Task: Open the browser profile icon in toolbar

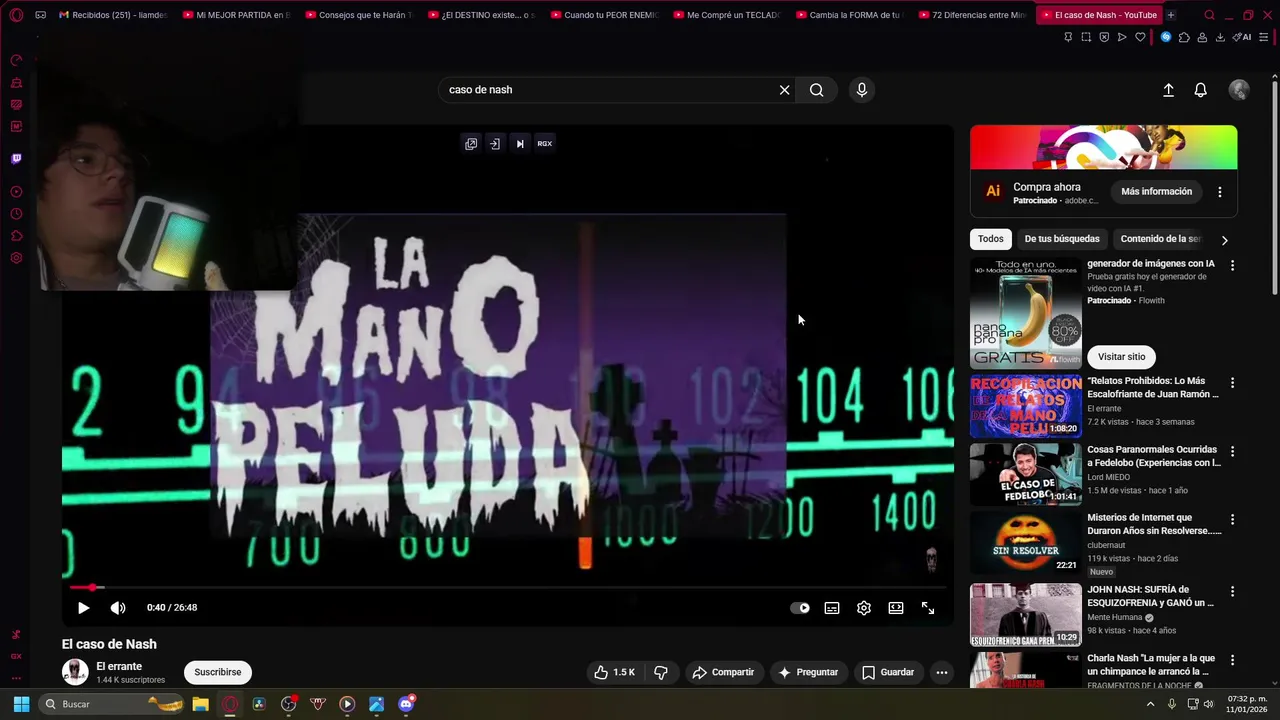Action: [x=1202, y=37]
